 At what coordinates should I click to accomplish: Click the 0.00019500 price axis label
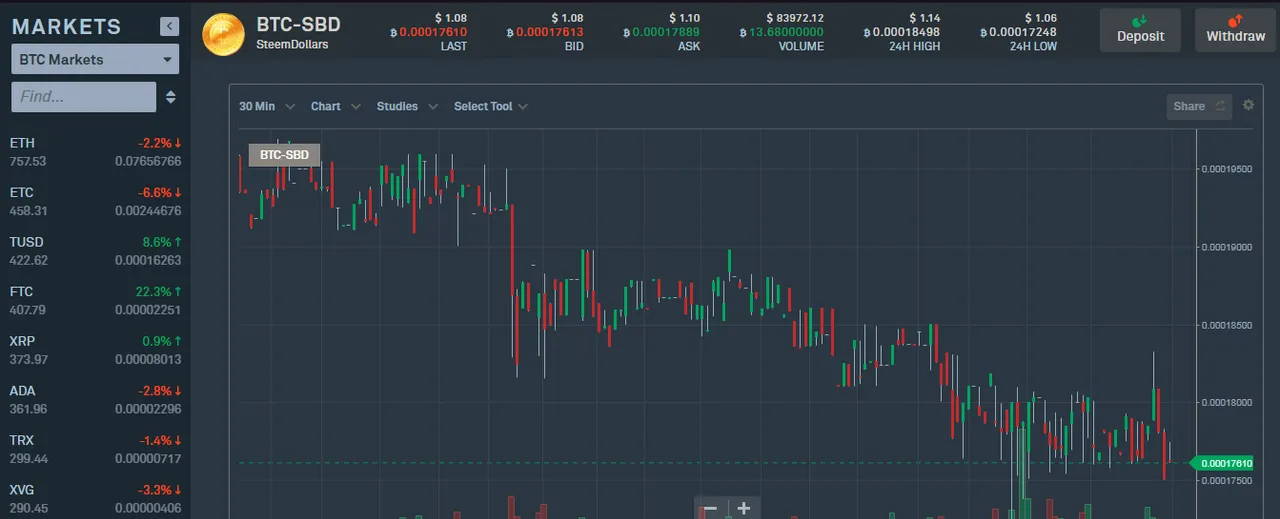(1227, 169)
